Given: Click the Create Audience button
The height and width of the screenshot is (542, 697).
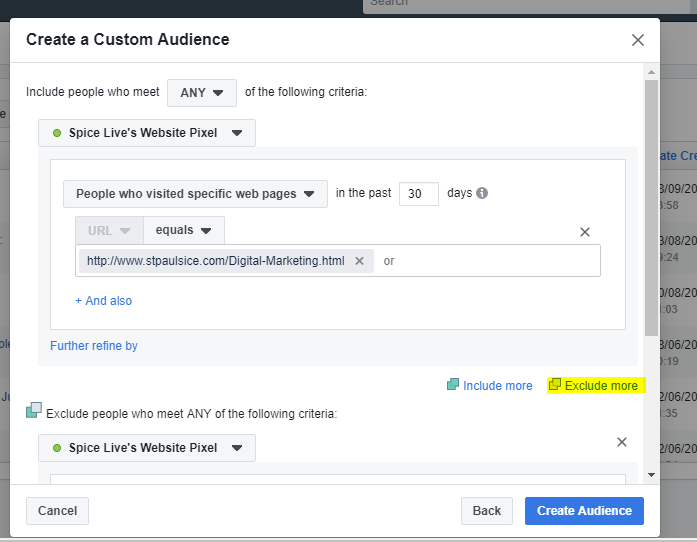Looking at the screenshot, I should (x=584, y=511).
